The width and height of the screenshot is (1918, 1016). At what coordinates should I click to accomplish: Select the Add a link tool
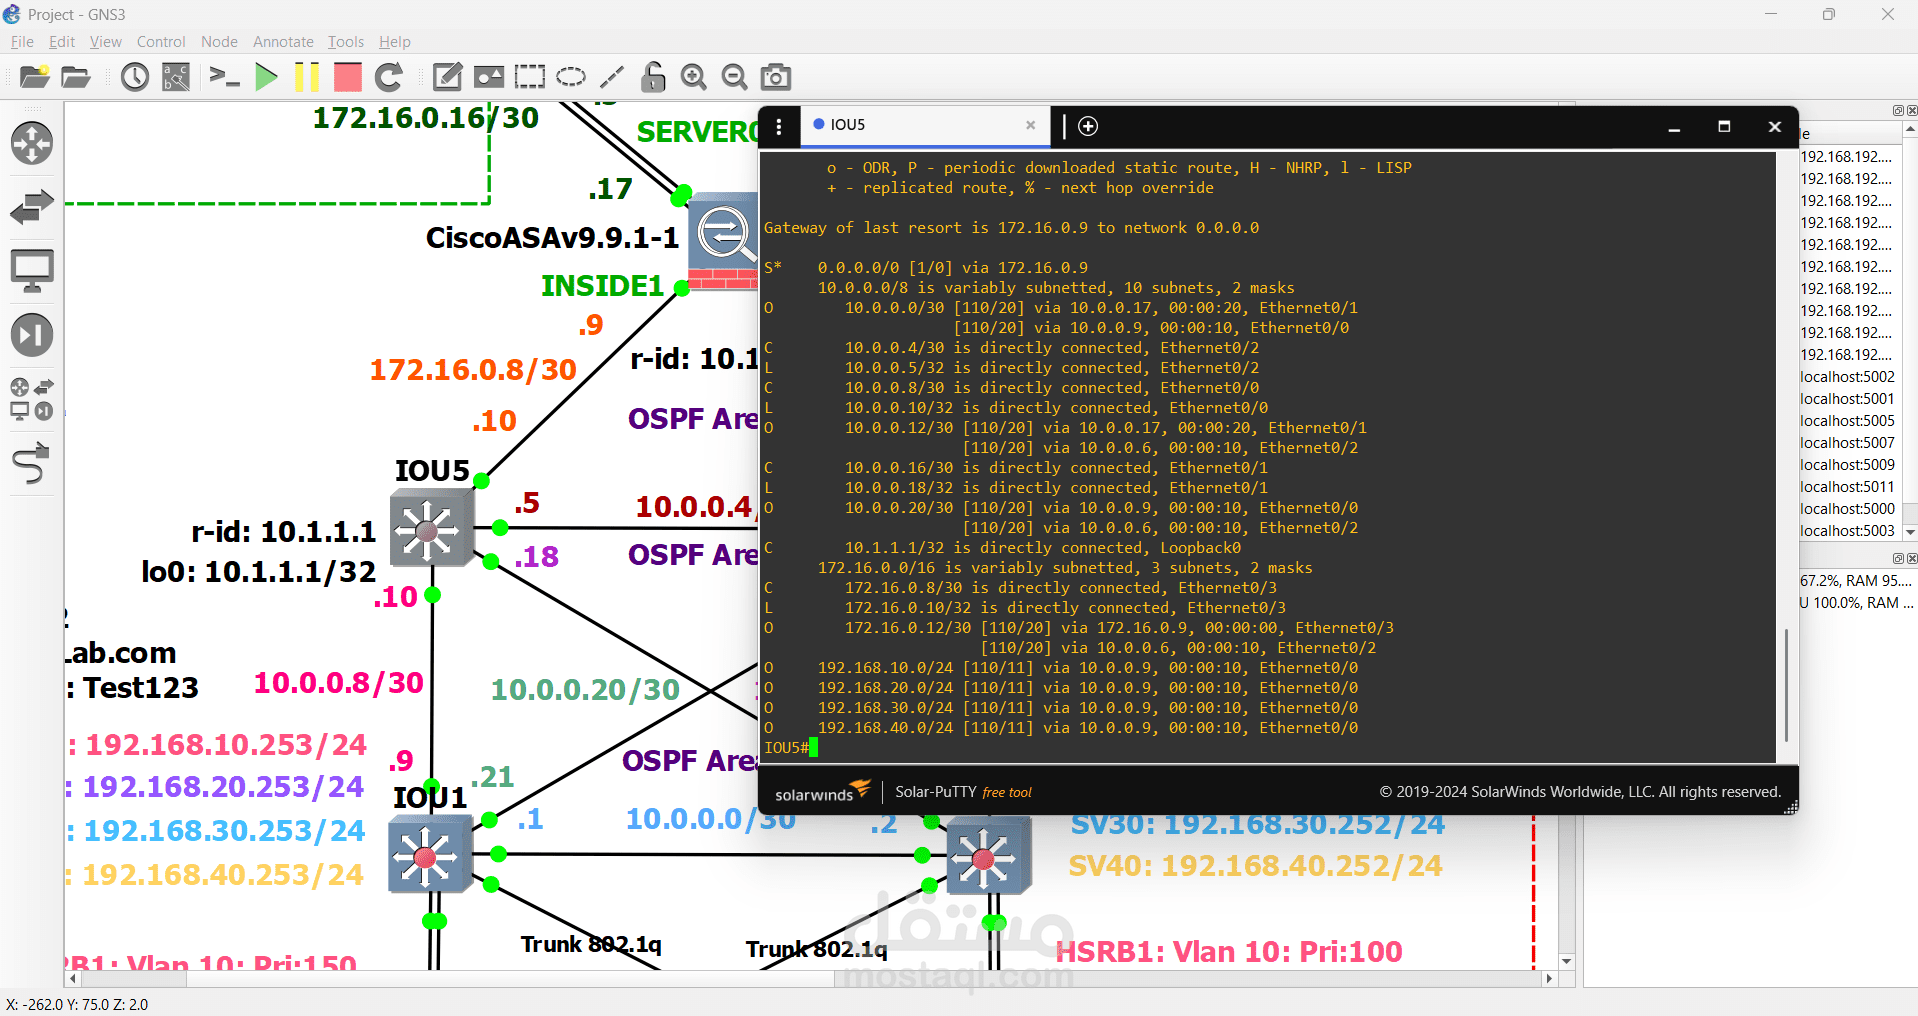32,463
